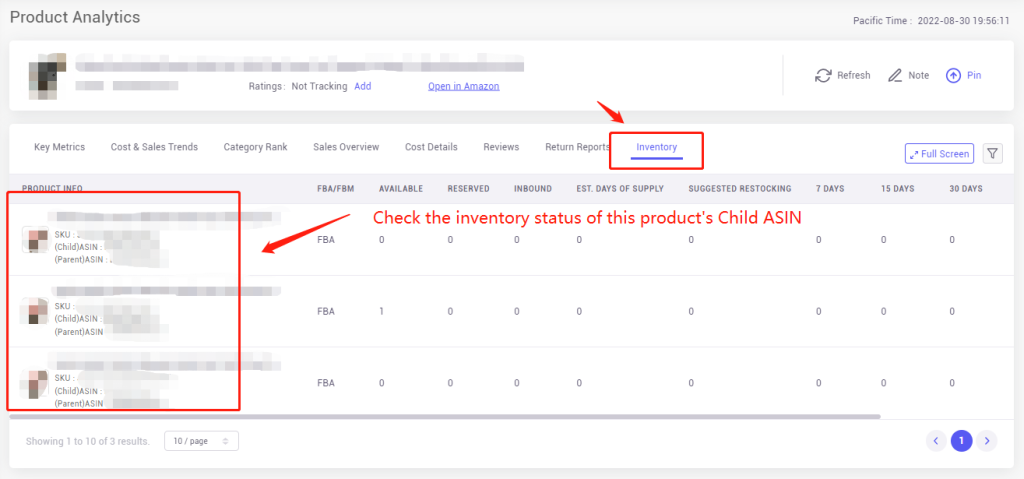Switch to the Cost & Sales Trends tab
Image resolution: width=1024 pixels, height=479 pixels.
154,147
